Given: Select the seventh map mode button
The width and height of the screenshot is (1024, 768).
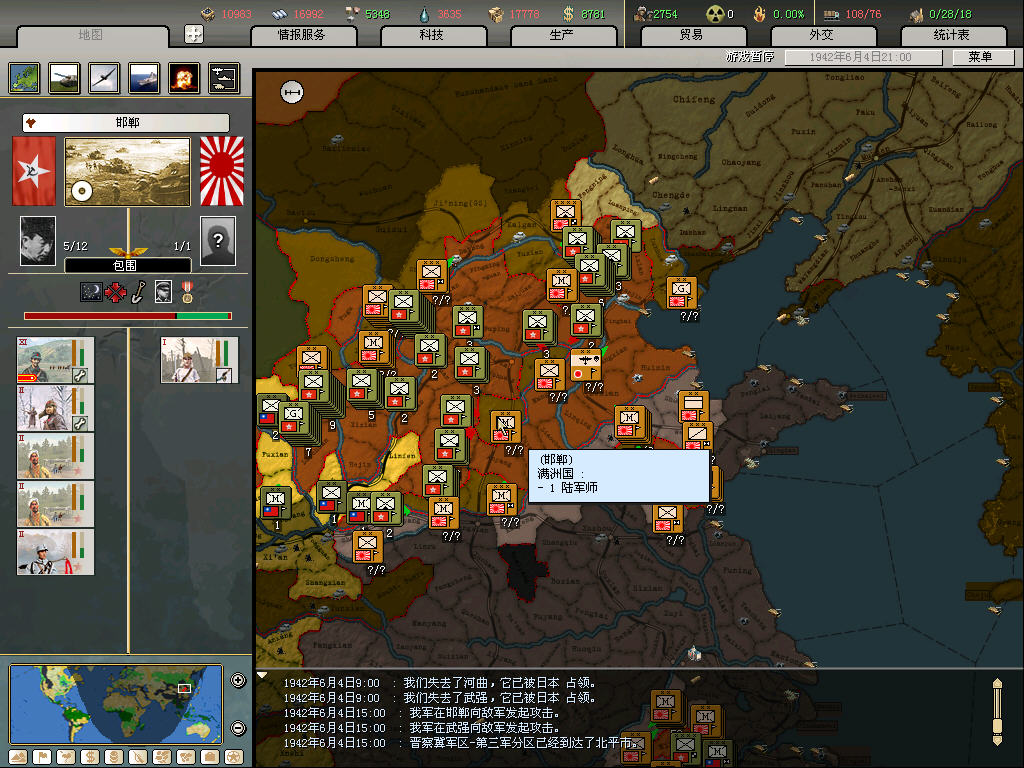Looking at the screenshot, I should 162,757.
